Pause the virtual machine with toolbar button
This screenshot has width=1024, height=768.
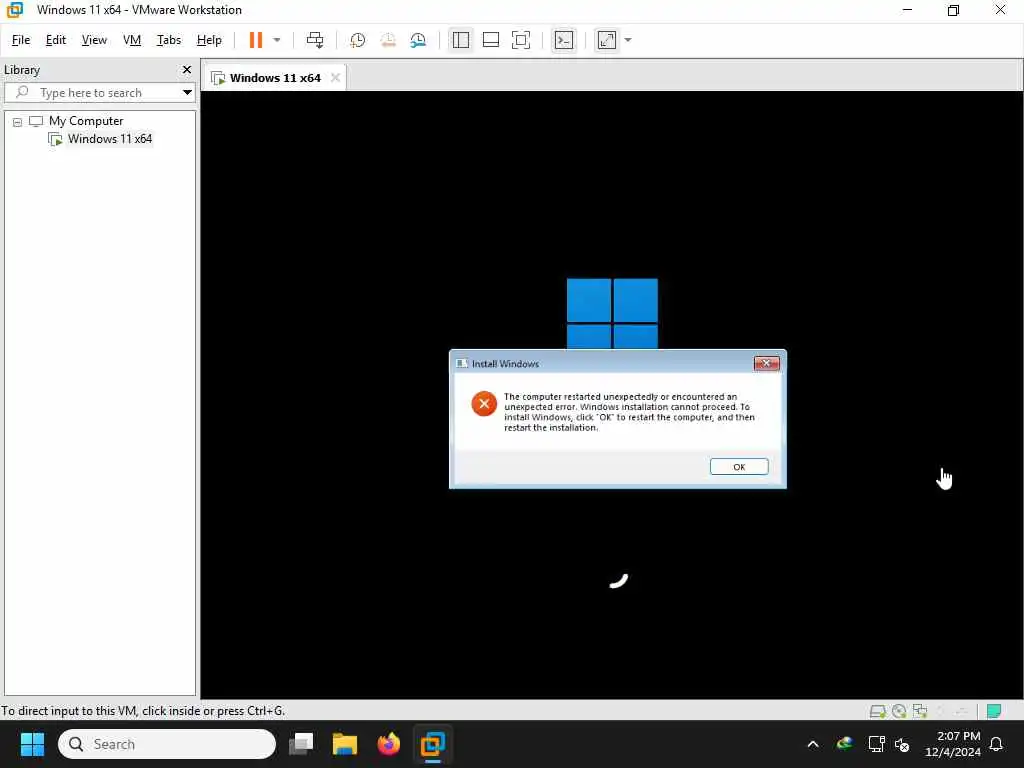pos(255,40)
